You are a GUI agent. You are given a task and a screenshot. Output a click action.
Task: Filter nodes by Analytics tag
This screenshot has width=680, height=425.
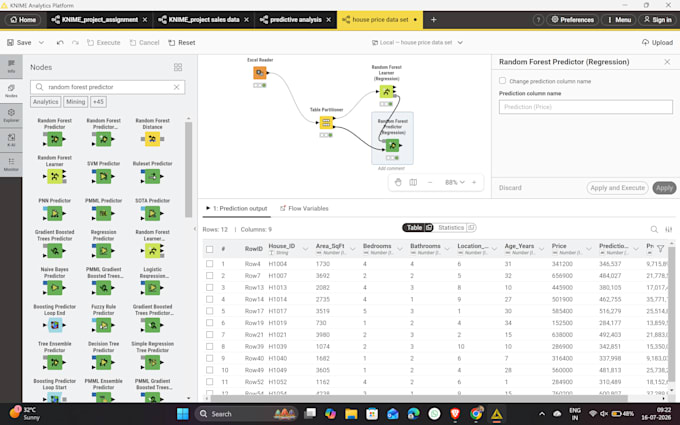click(46, 101)
